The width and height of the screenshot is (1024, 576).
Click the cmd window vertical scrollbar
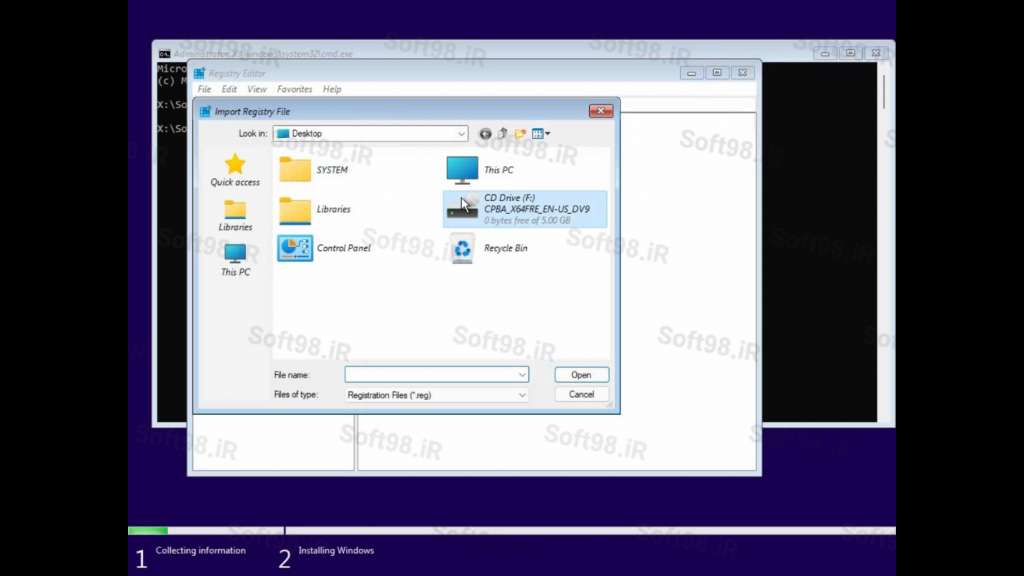(884, 242)
